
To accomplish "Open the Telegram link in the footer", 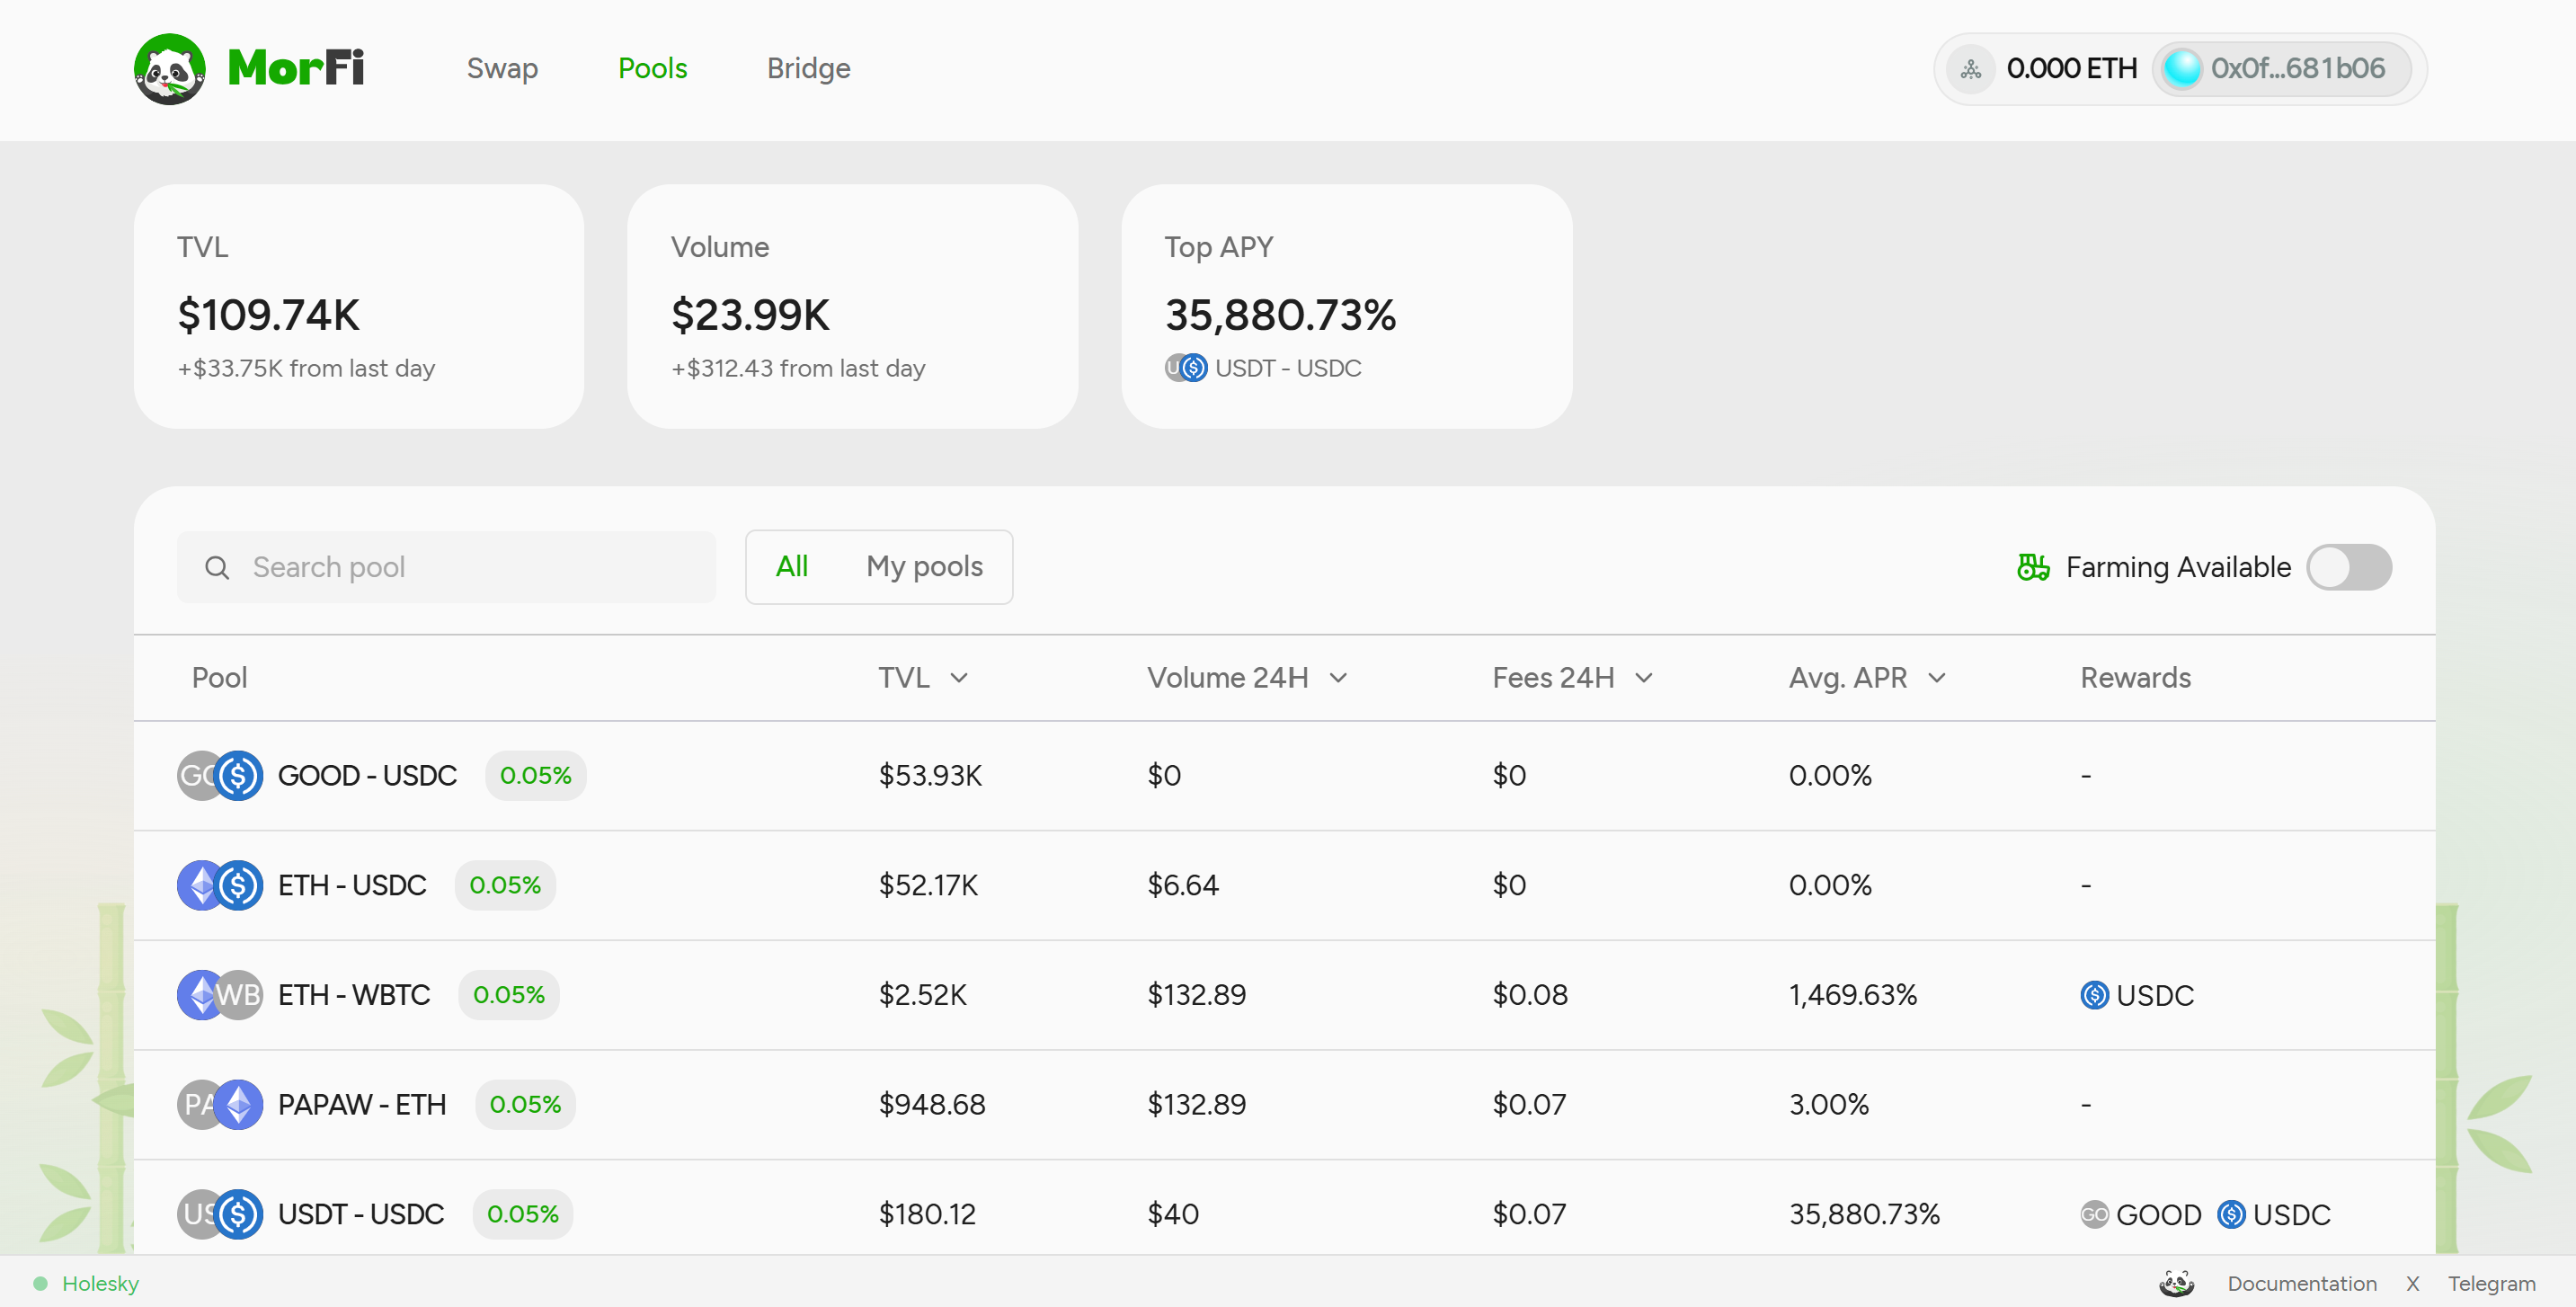I will coord(2491,1283).
